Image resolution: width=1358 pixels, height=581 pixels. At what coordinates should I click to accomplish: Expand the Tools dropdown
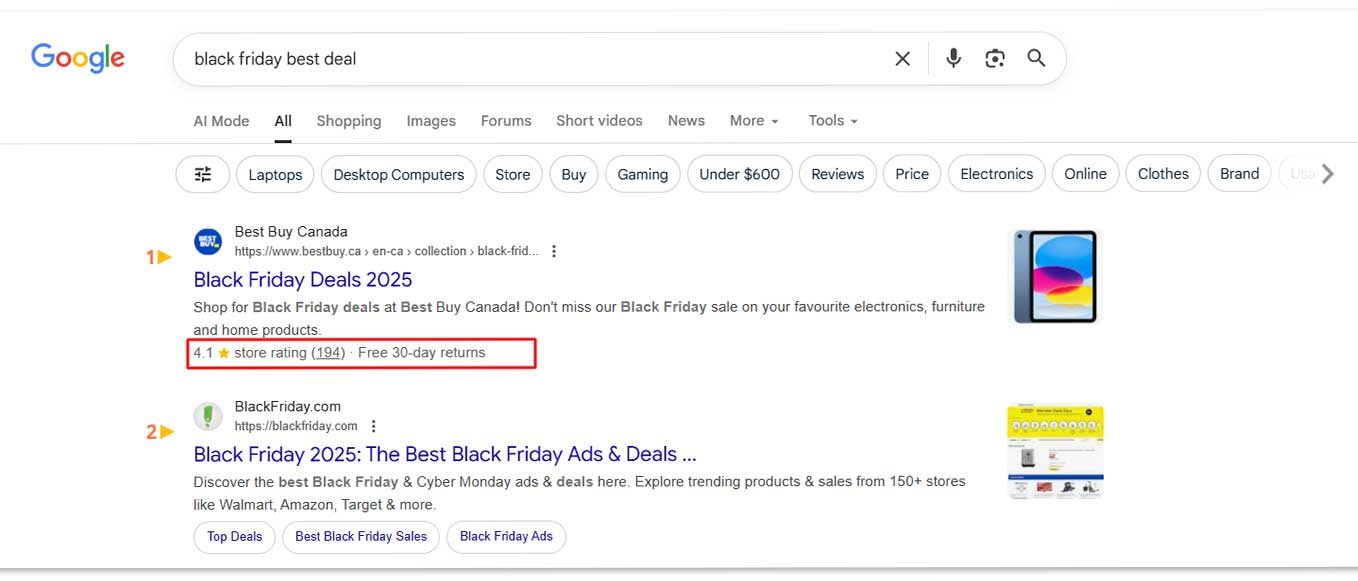click(x=832, y=121)
